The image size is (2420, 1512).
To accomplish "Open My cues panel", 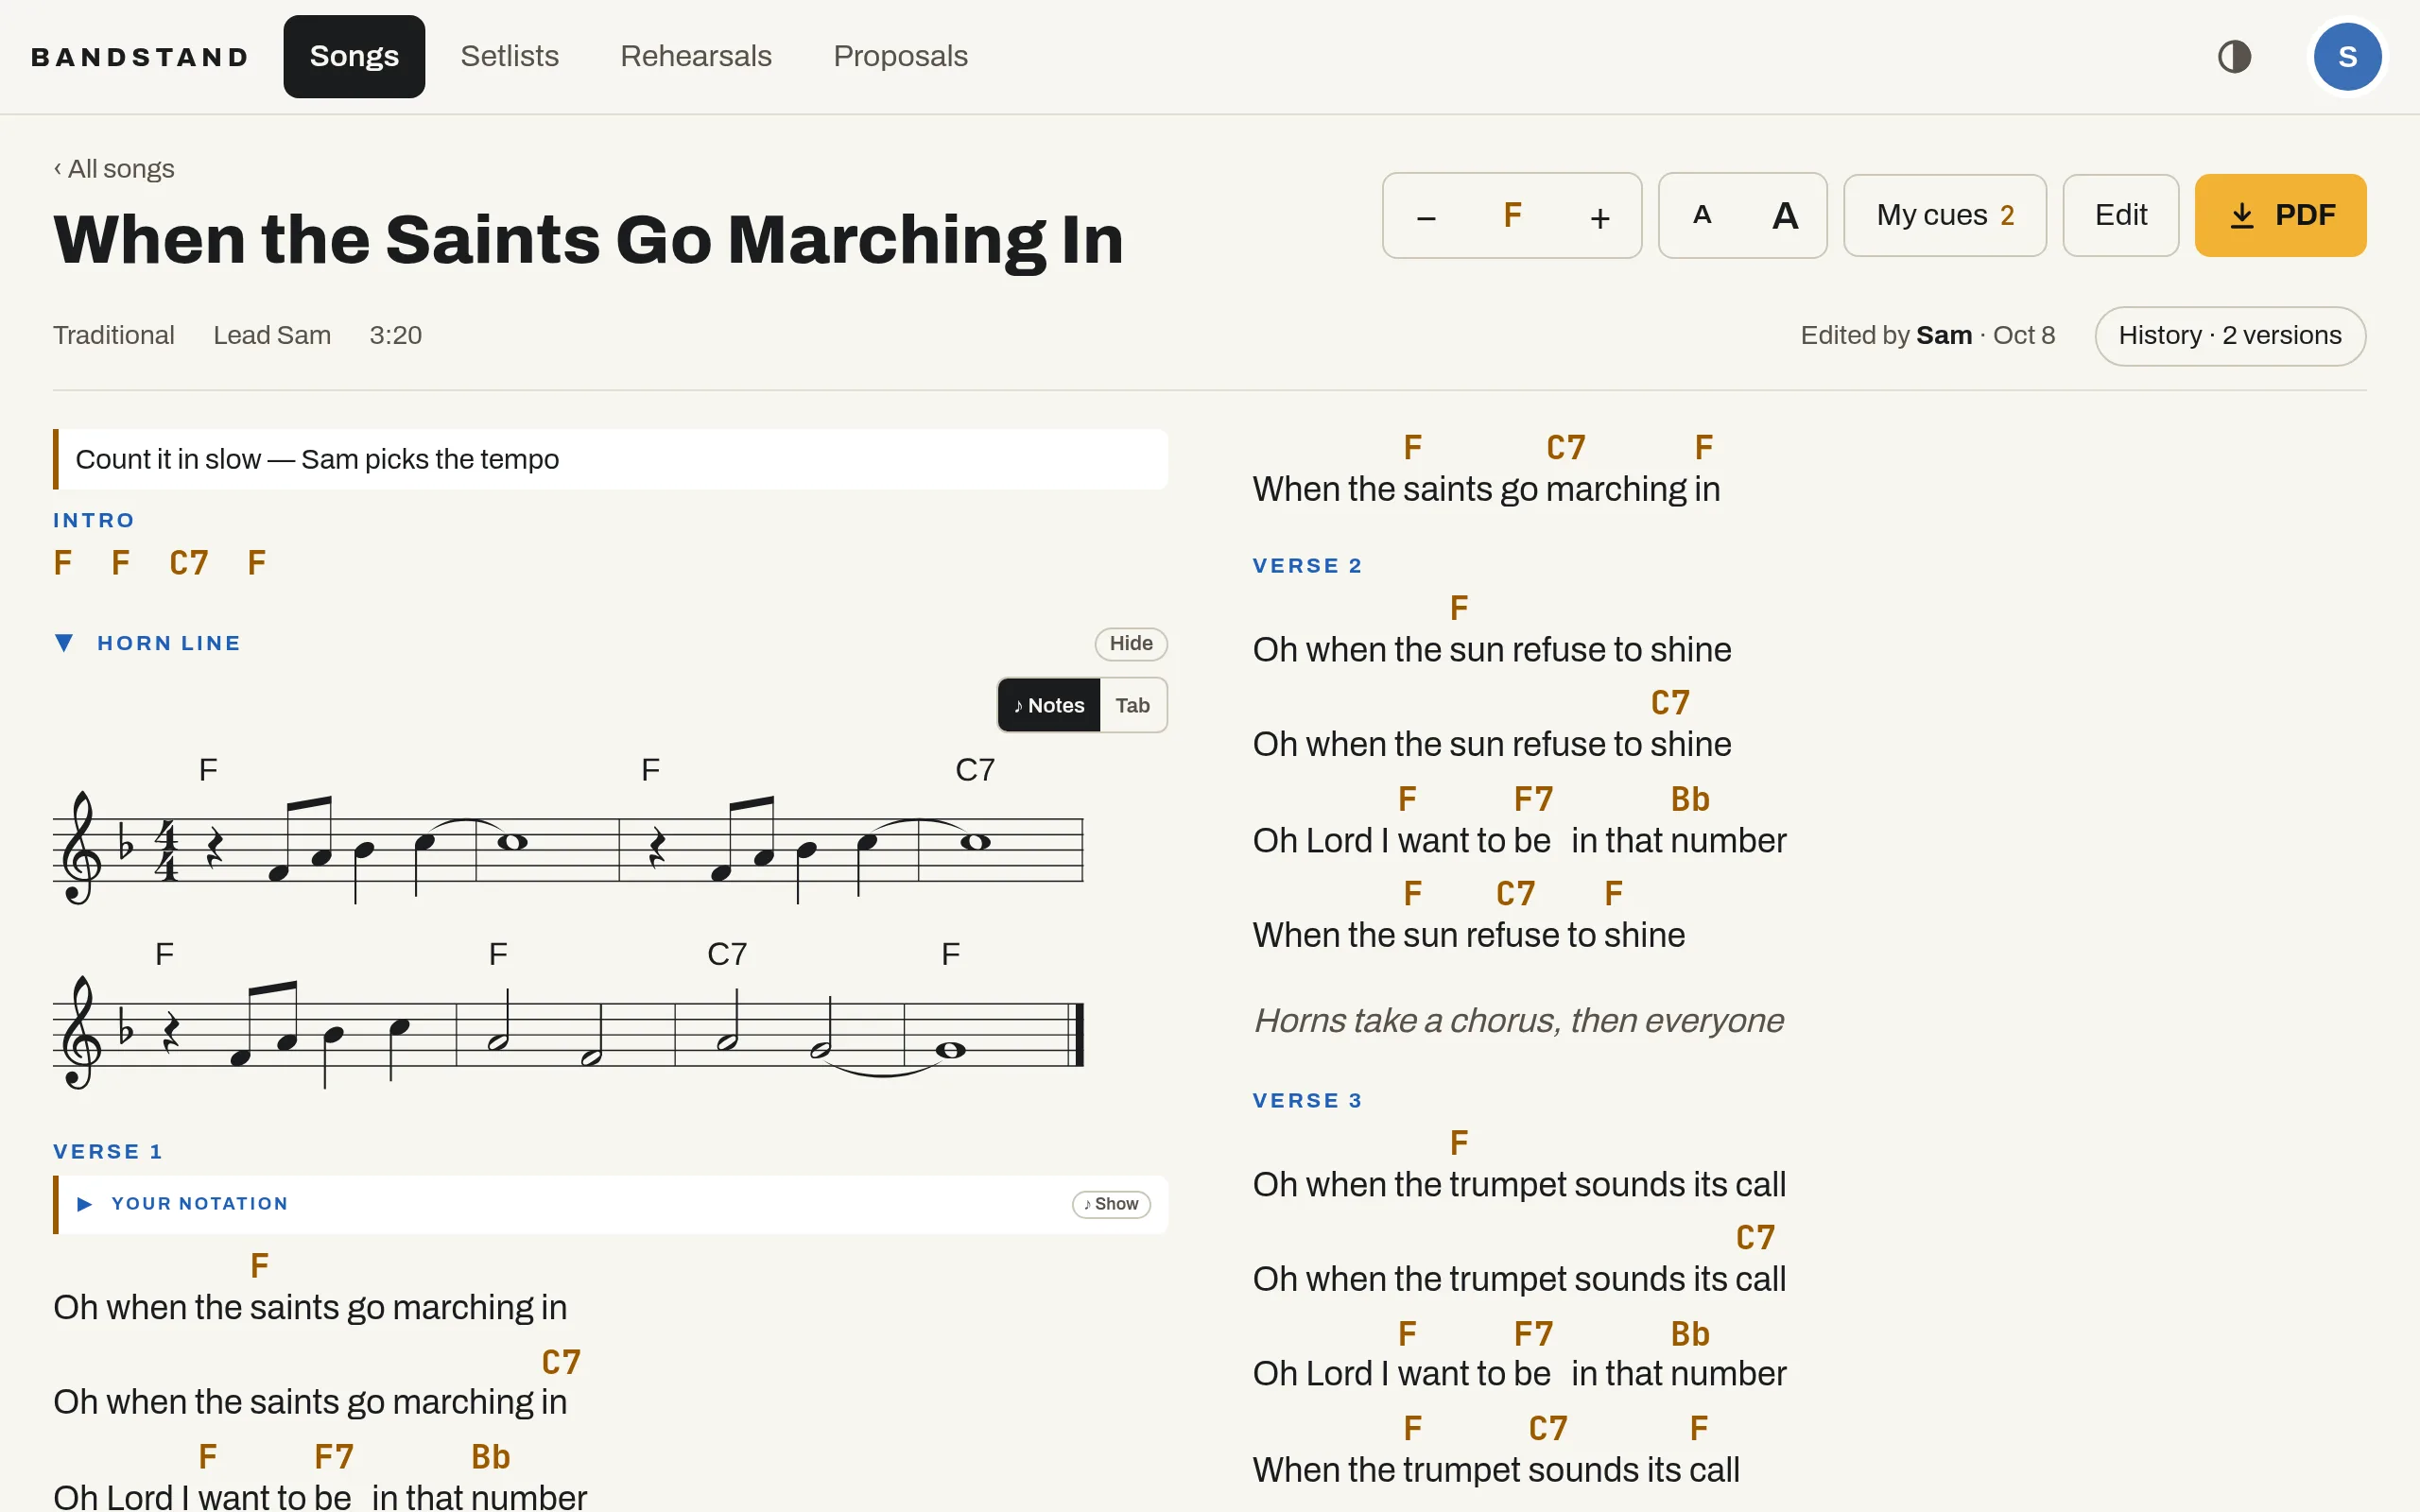I will coord(1944,215).
